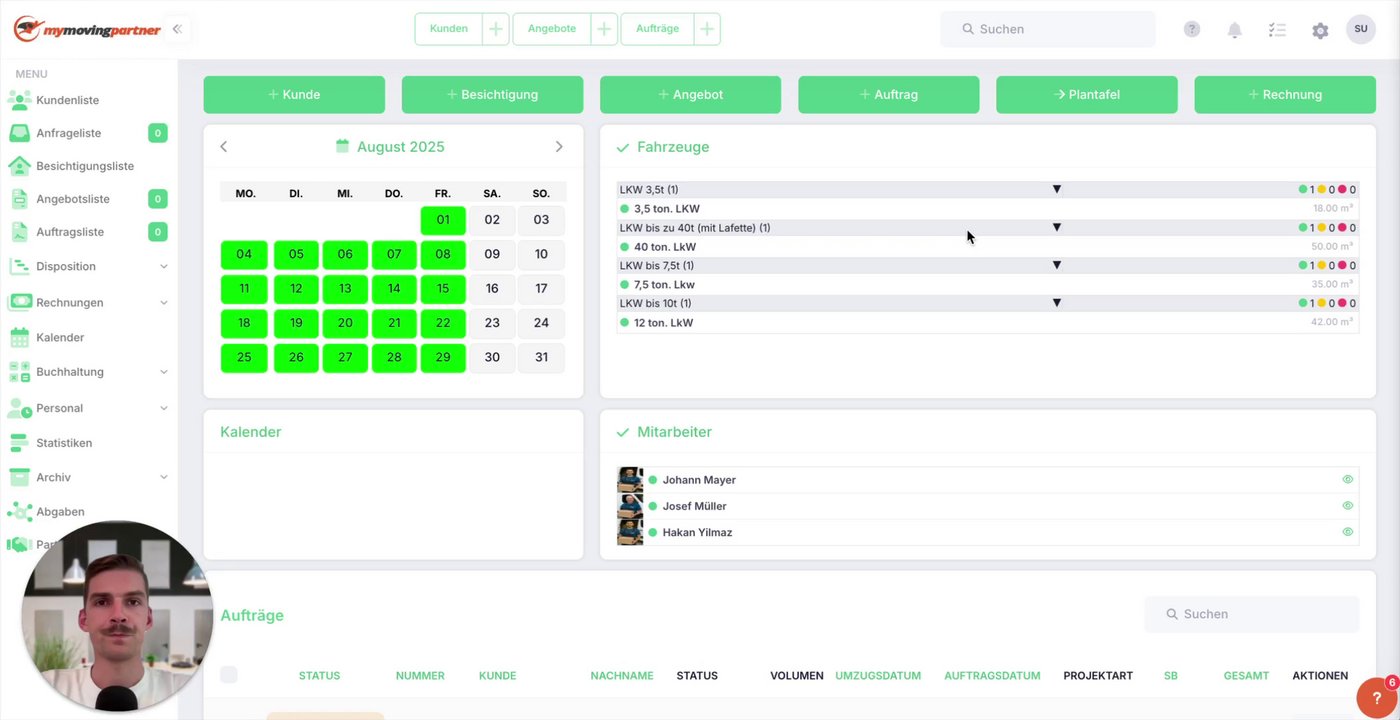This screenshot has width=1400, height=720.
Task: Toggle visibility eye for Josef Müller
Action: 1347,506
